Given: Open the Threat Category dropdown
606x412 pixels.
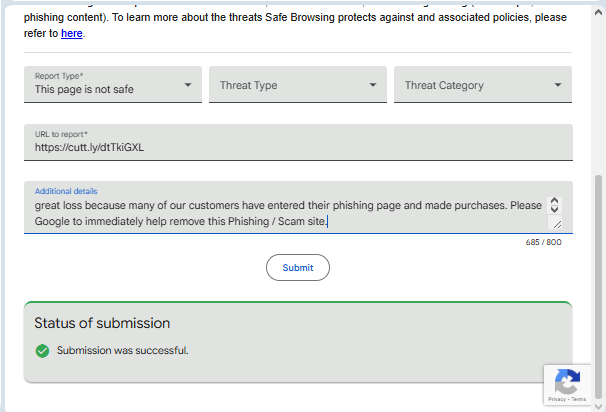Looking at the screenshot, I should pyautogui.click(x=482, y=85).
